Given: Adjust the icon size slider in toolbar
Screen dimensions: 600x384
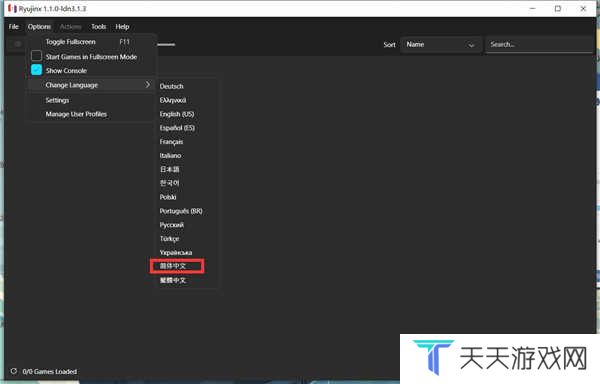Looking at the screenshot, I should [x=166, y=44].
